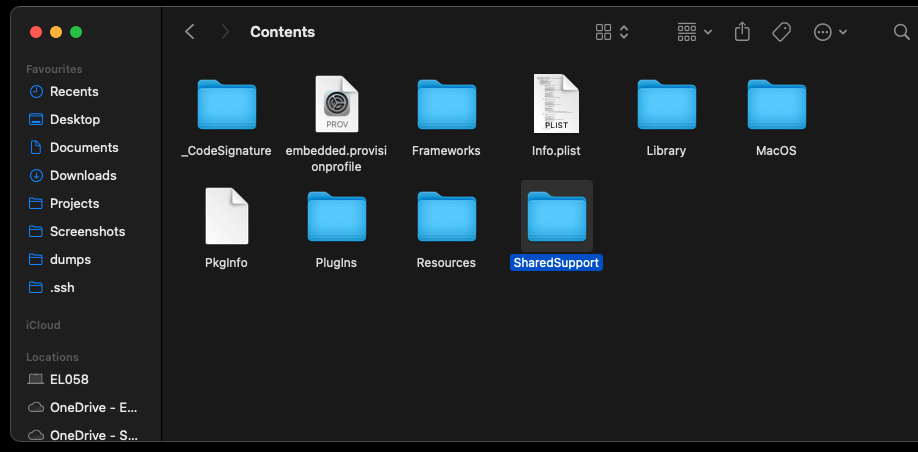Screen dimensions: 918x452
Task: Click the Share toolbar icon
Action: point(742,32)
